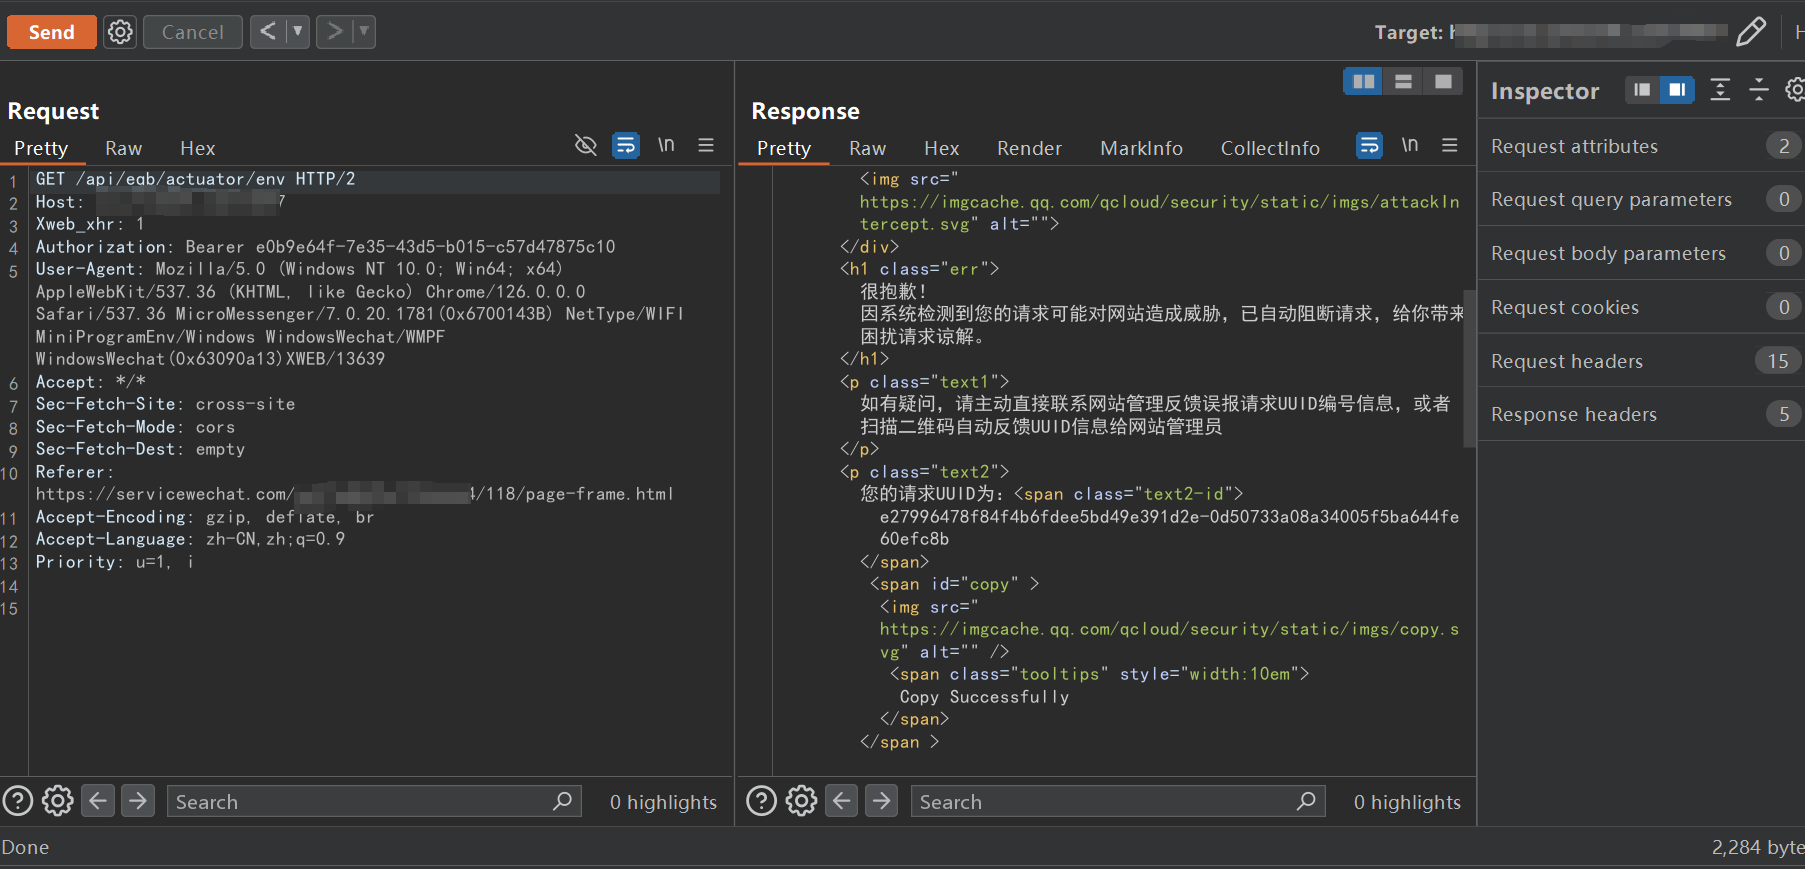The image size is (1805, 869).
Task: Previous search match arrow under Request
Action: click(x=98, y=801)
